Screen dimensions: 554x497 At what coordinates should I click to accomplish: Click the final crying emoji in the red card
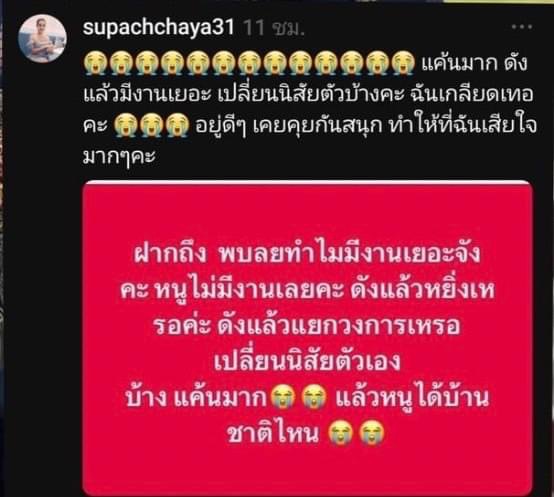[x=371, y=433]
